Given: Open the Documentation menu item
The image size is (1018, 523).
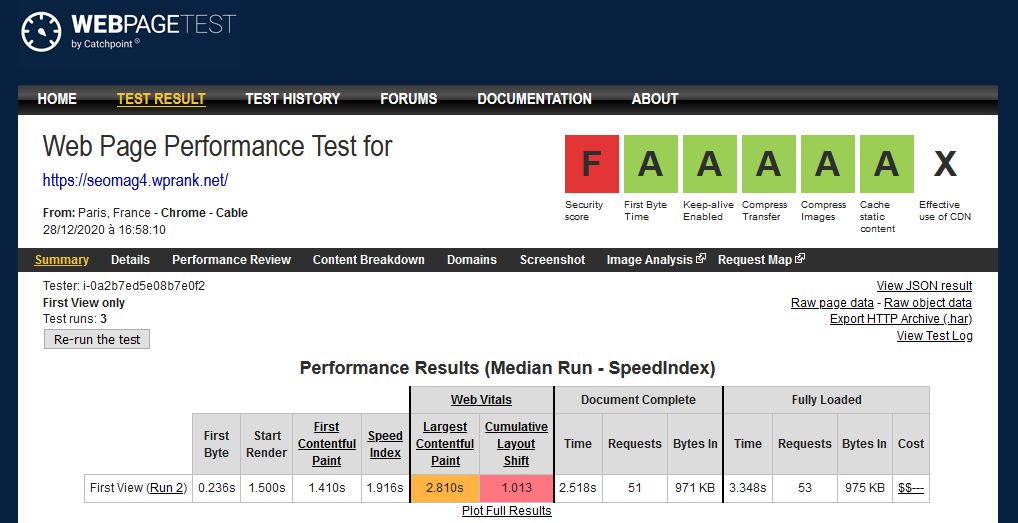Looking at the screenshot, I should point(534,99).
